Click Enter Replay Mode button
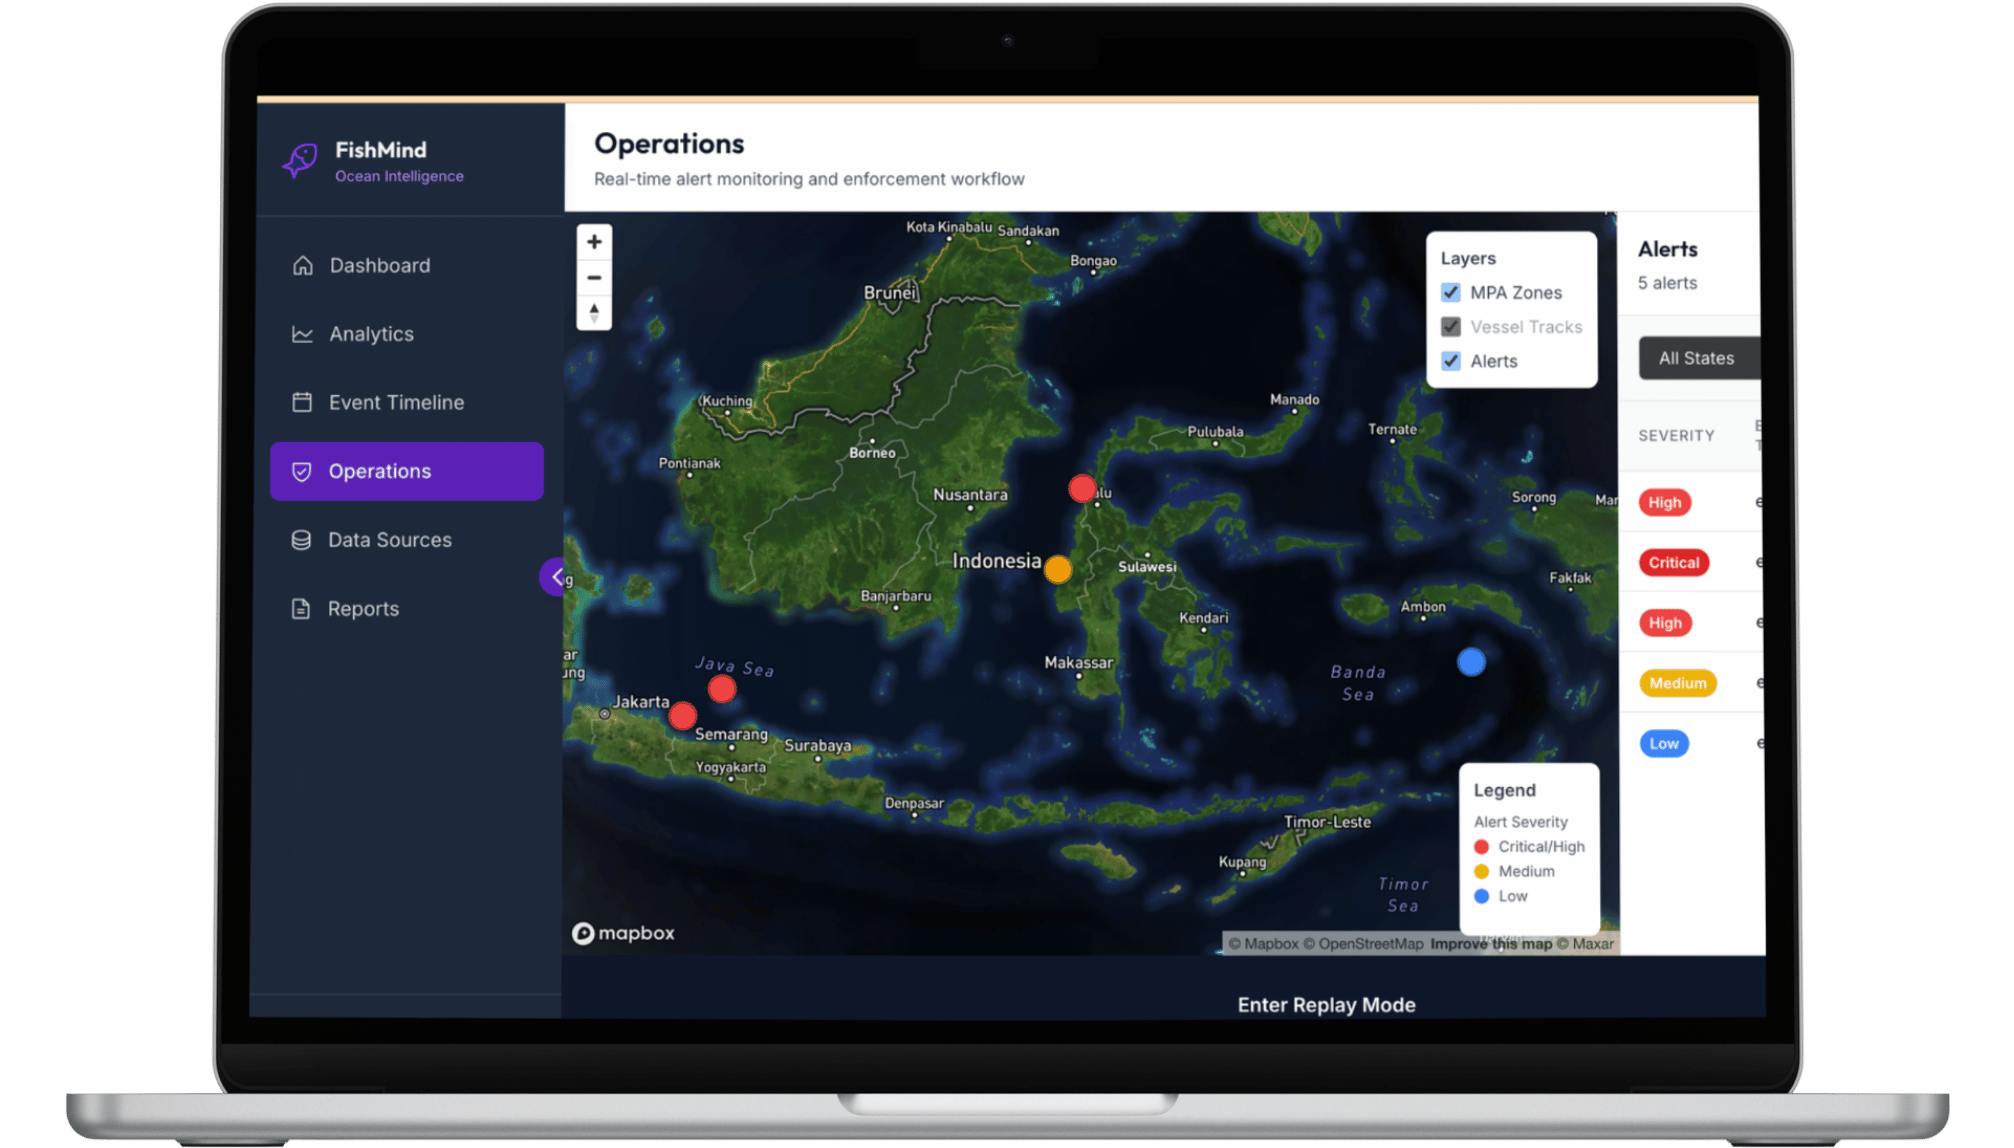Image resolution: width=2014 pixels, height=1148 pixels. pyautogui.click(x=1326, y=1005)
